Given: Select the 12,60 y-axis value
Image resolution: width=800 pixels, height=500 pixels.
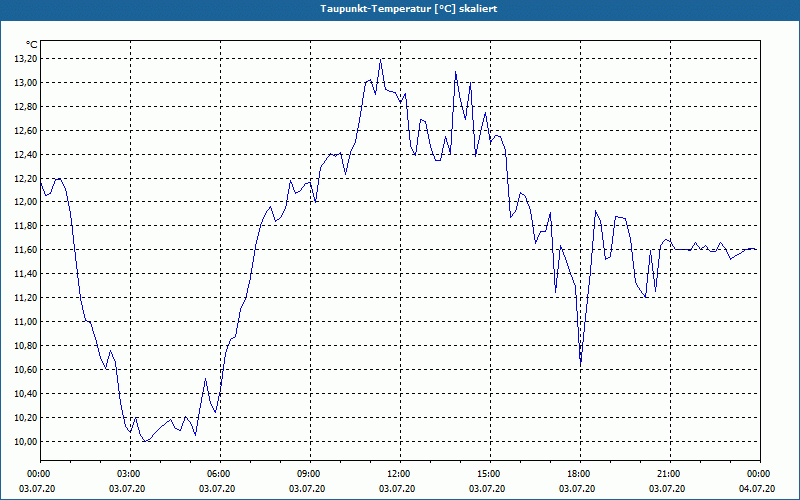Looking at the screenshot, I should click(x=26, y=131).
